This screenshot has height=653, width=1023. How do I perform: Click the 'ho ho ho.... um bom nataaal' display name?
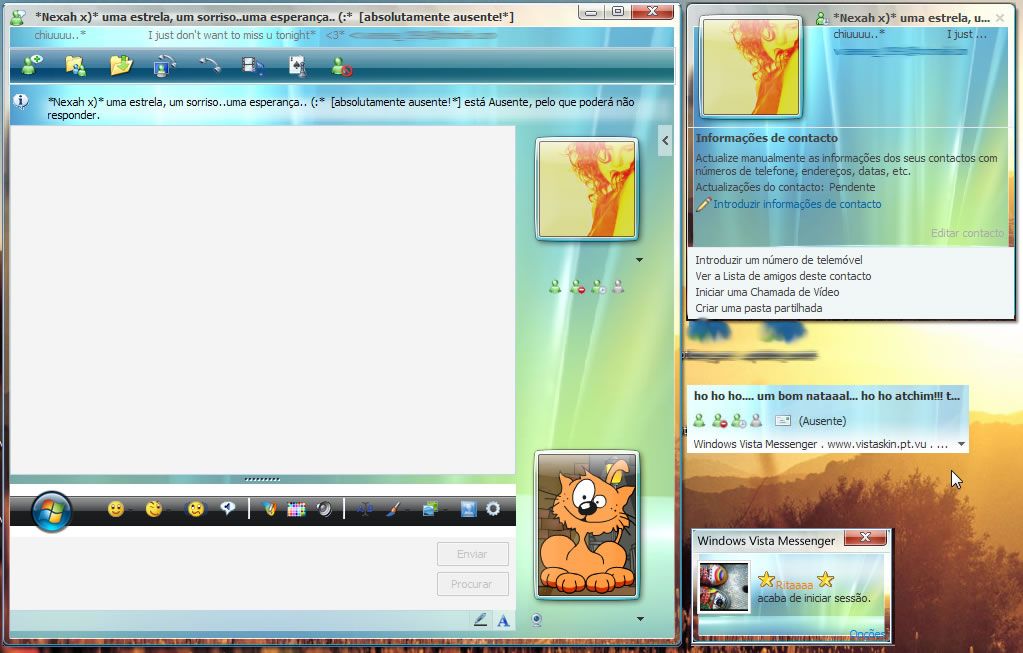tap(827, 396)
